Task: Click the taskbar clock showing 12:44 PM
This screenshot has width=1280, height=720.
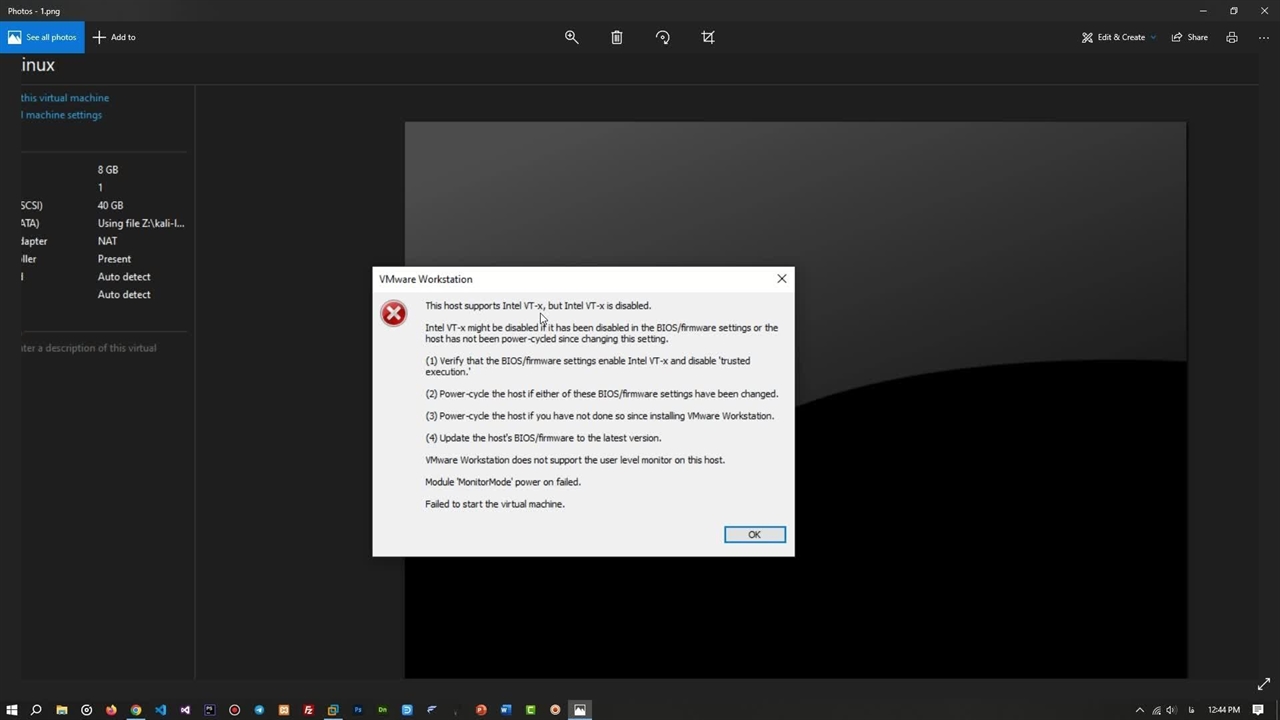Action: [1224, 710]
